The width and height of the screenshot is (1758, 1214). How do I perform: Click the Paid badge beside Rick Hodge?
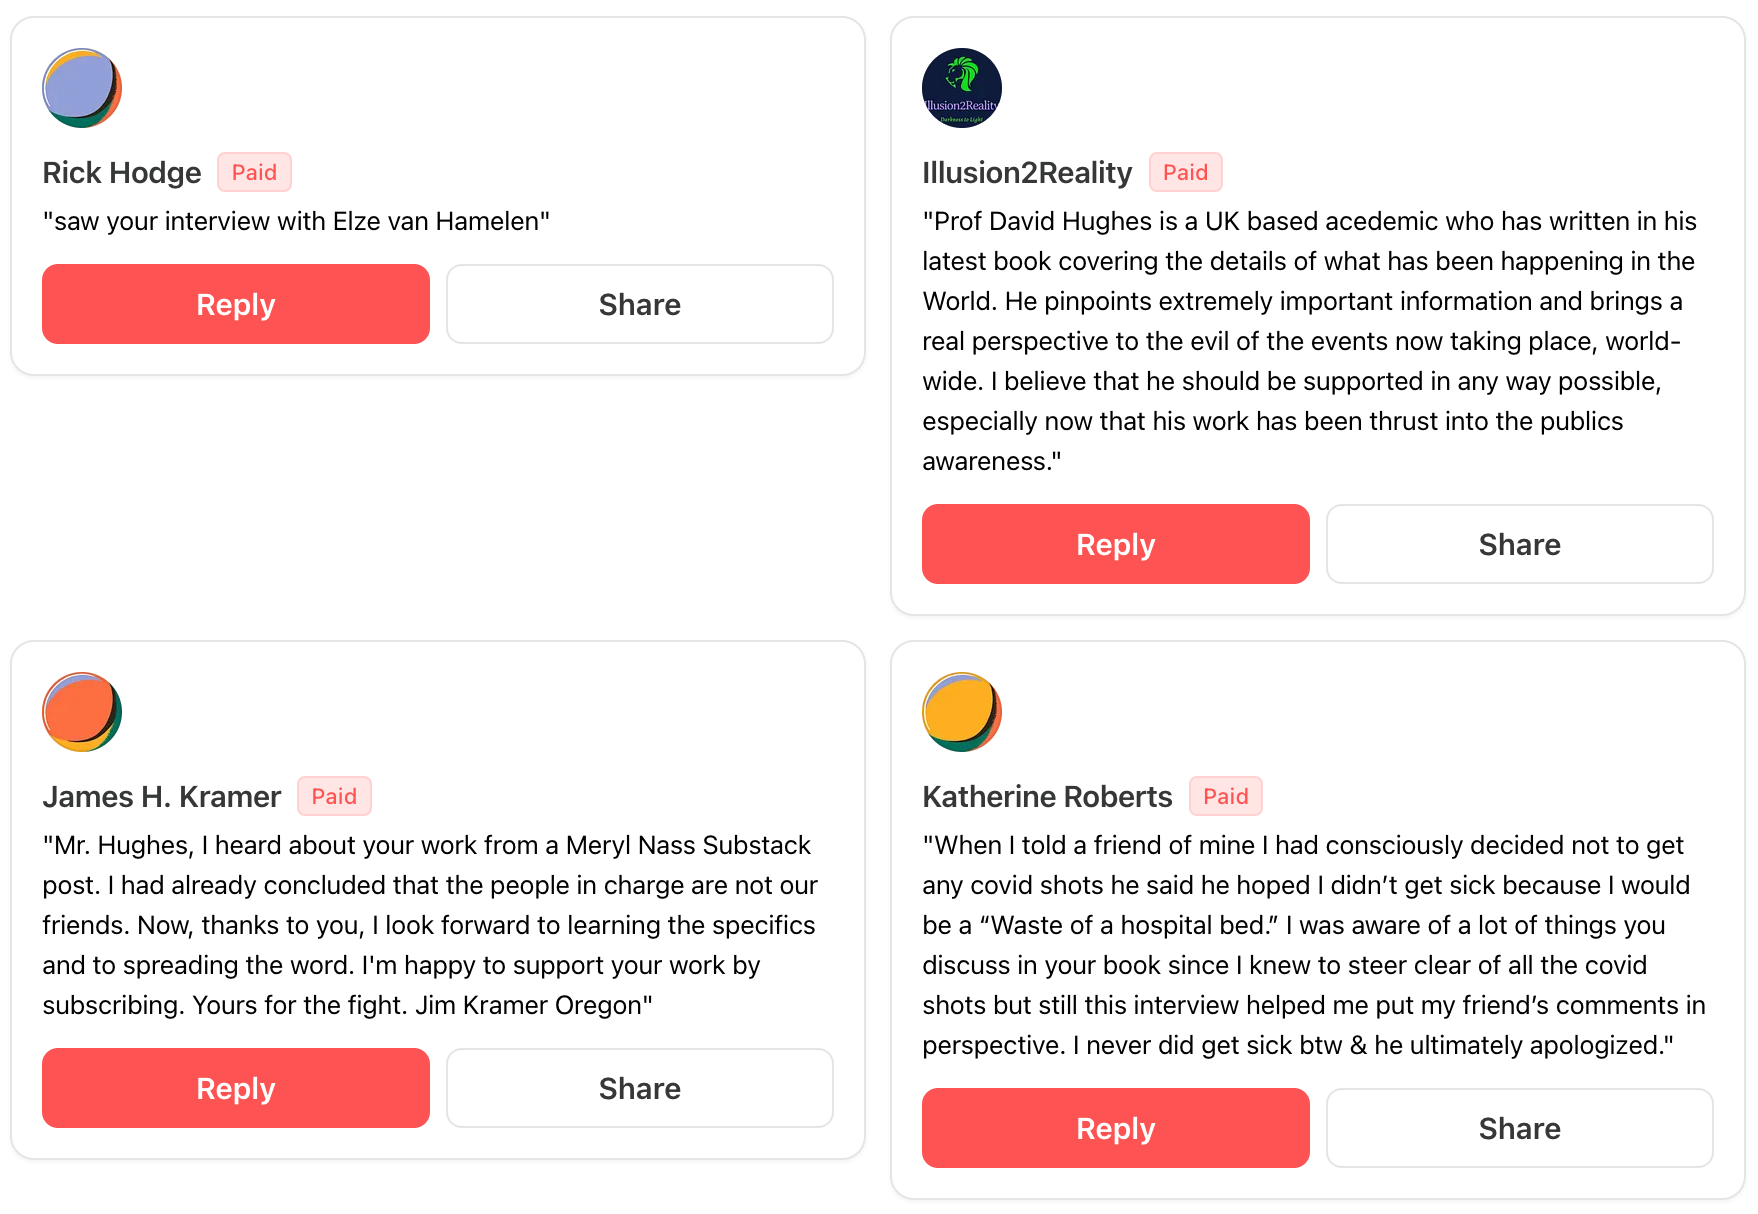(x=254, y=172)
